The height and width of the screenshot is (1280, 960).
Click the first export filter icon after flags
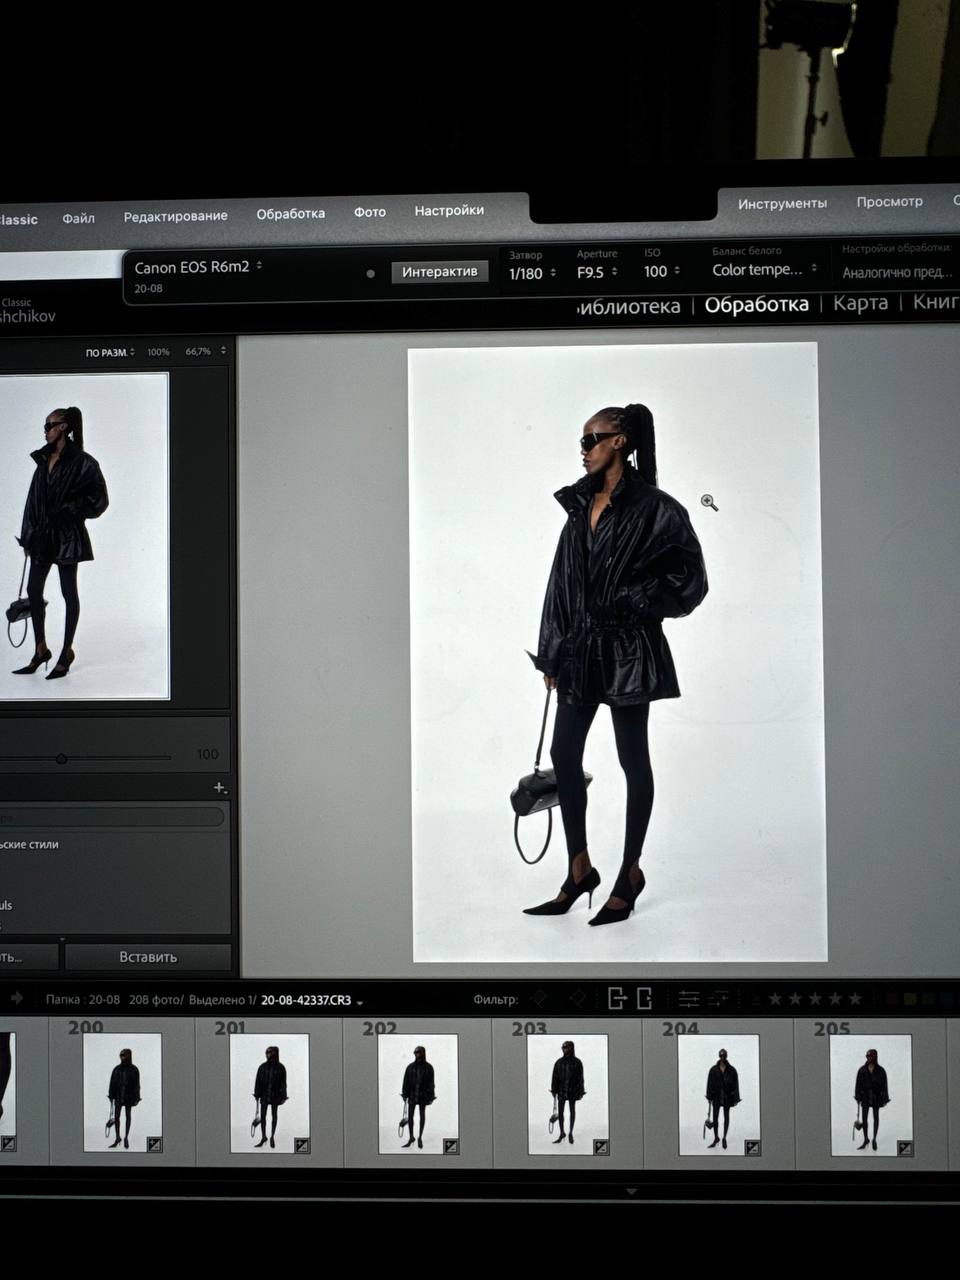point(617,998)
